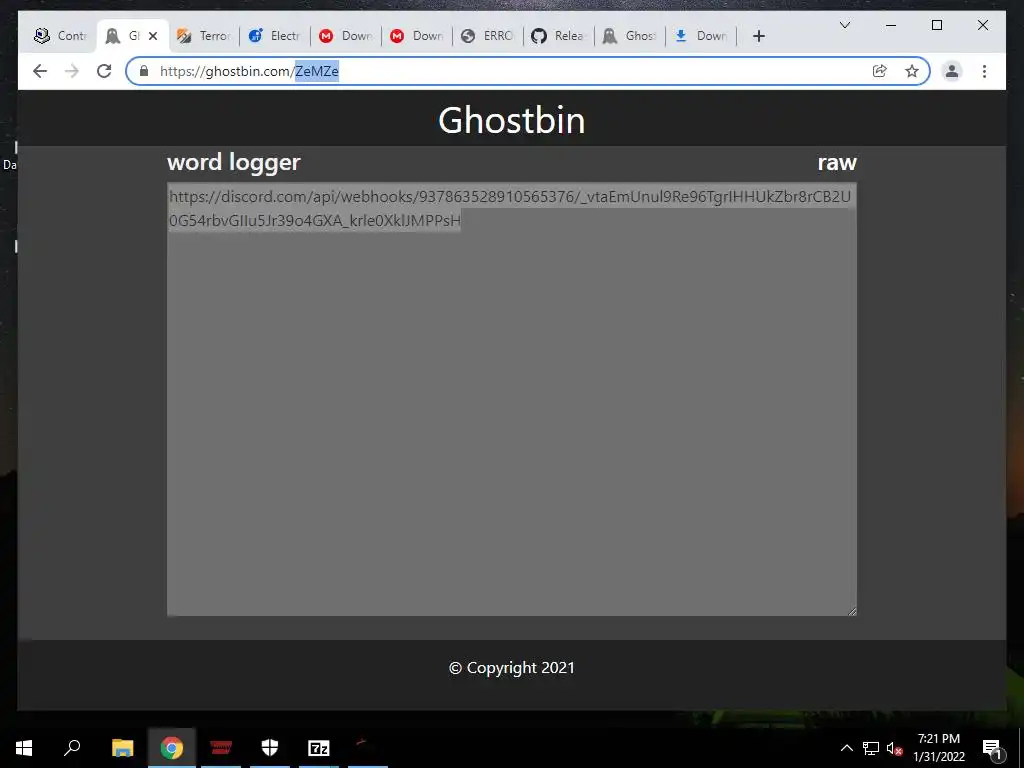Viewport: 1024px width, 768px height.
Task: Open the clock and date flyout
Action: (x=938, y=748)
